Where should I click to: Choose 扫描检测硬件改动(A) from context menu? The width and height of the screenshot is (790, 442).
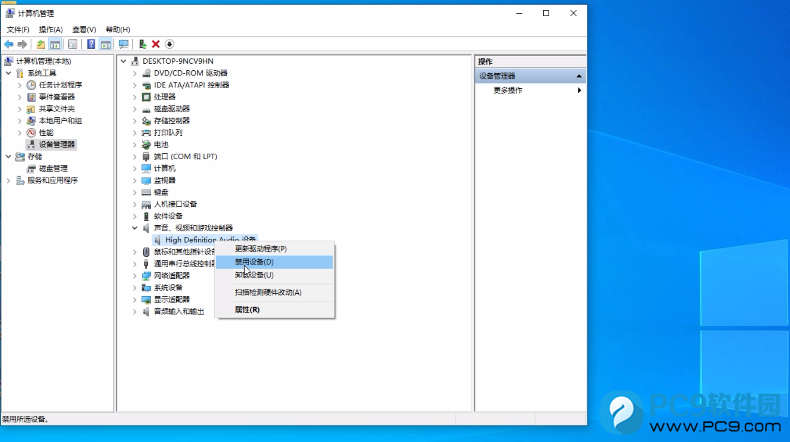pyautogui.click(x=275, y=292)
